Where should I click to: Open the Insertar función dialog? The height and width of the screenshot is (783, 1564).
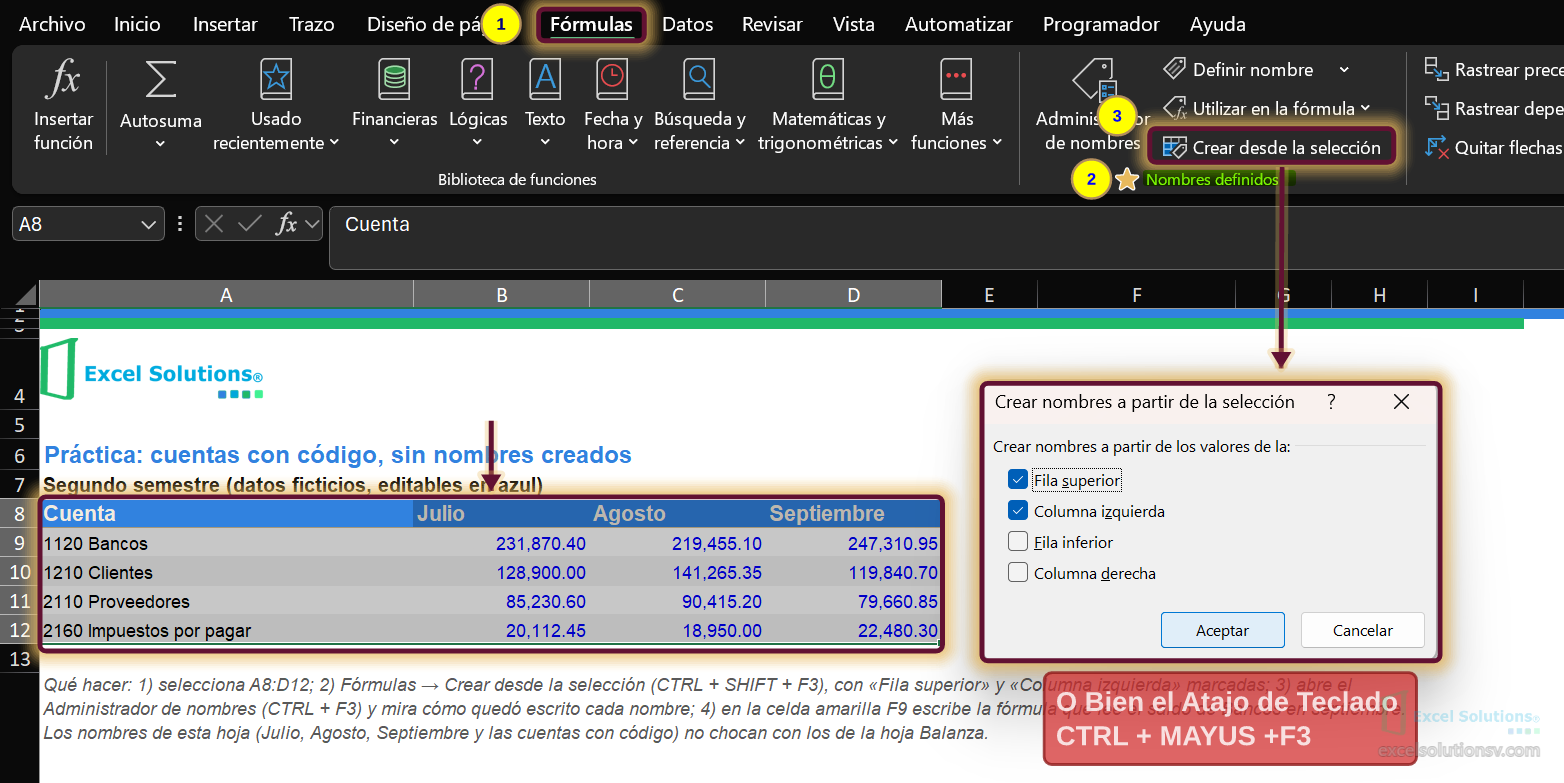click(x=63, y=105)
